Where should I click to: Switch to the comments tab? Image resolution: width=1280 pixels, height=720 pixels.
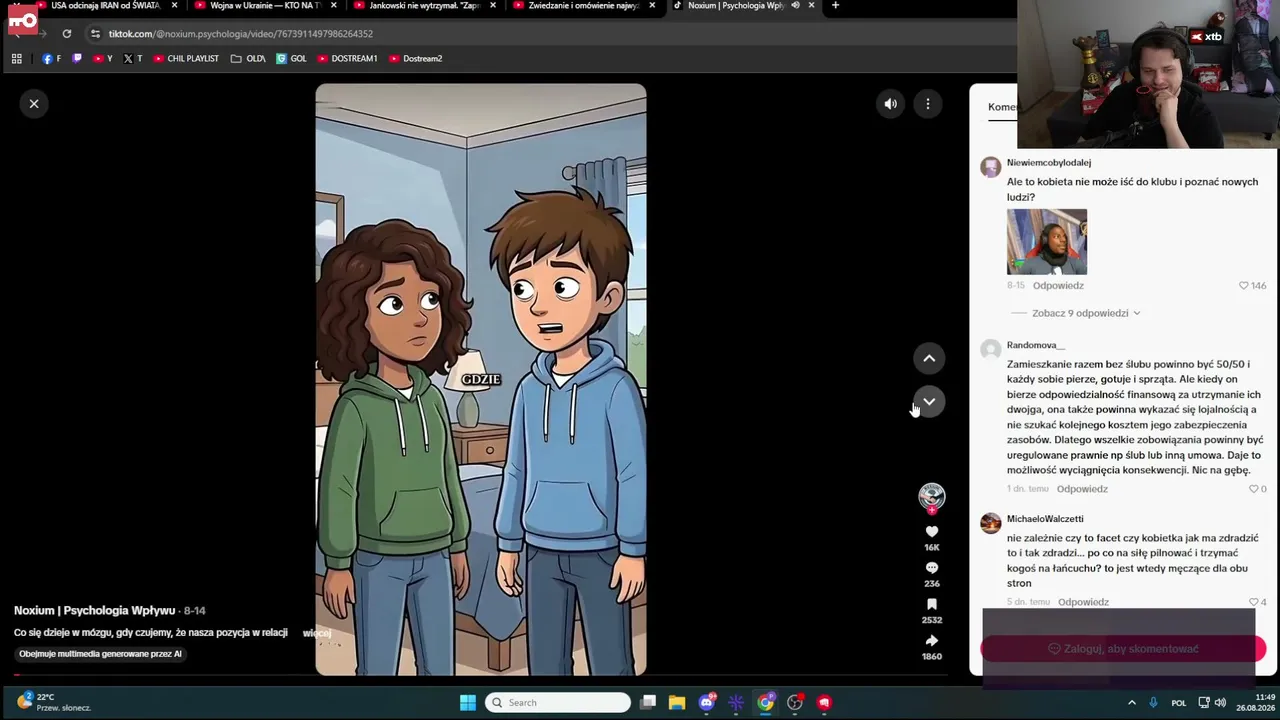pyautogui.click(x=1003, y=107)
